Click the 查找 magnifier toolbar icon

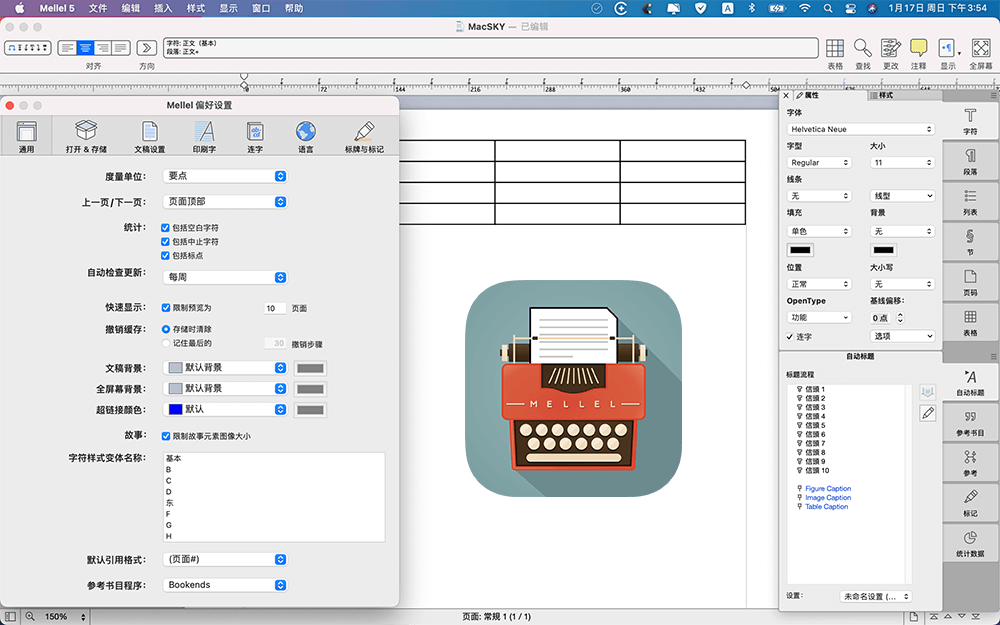pyautogui.click(x=863, y=48)
